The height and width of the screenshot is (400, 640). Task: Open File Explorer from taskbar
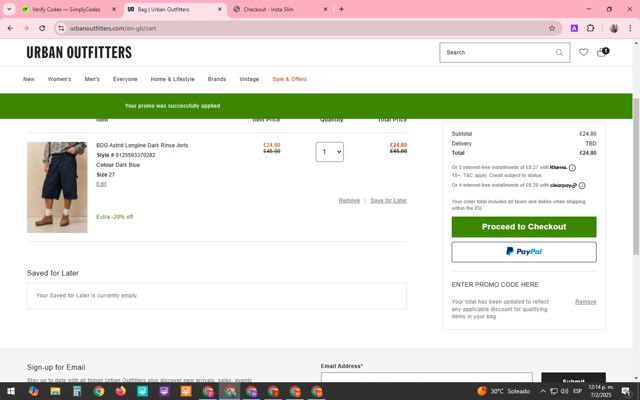55,391
